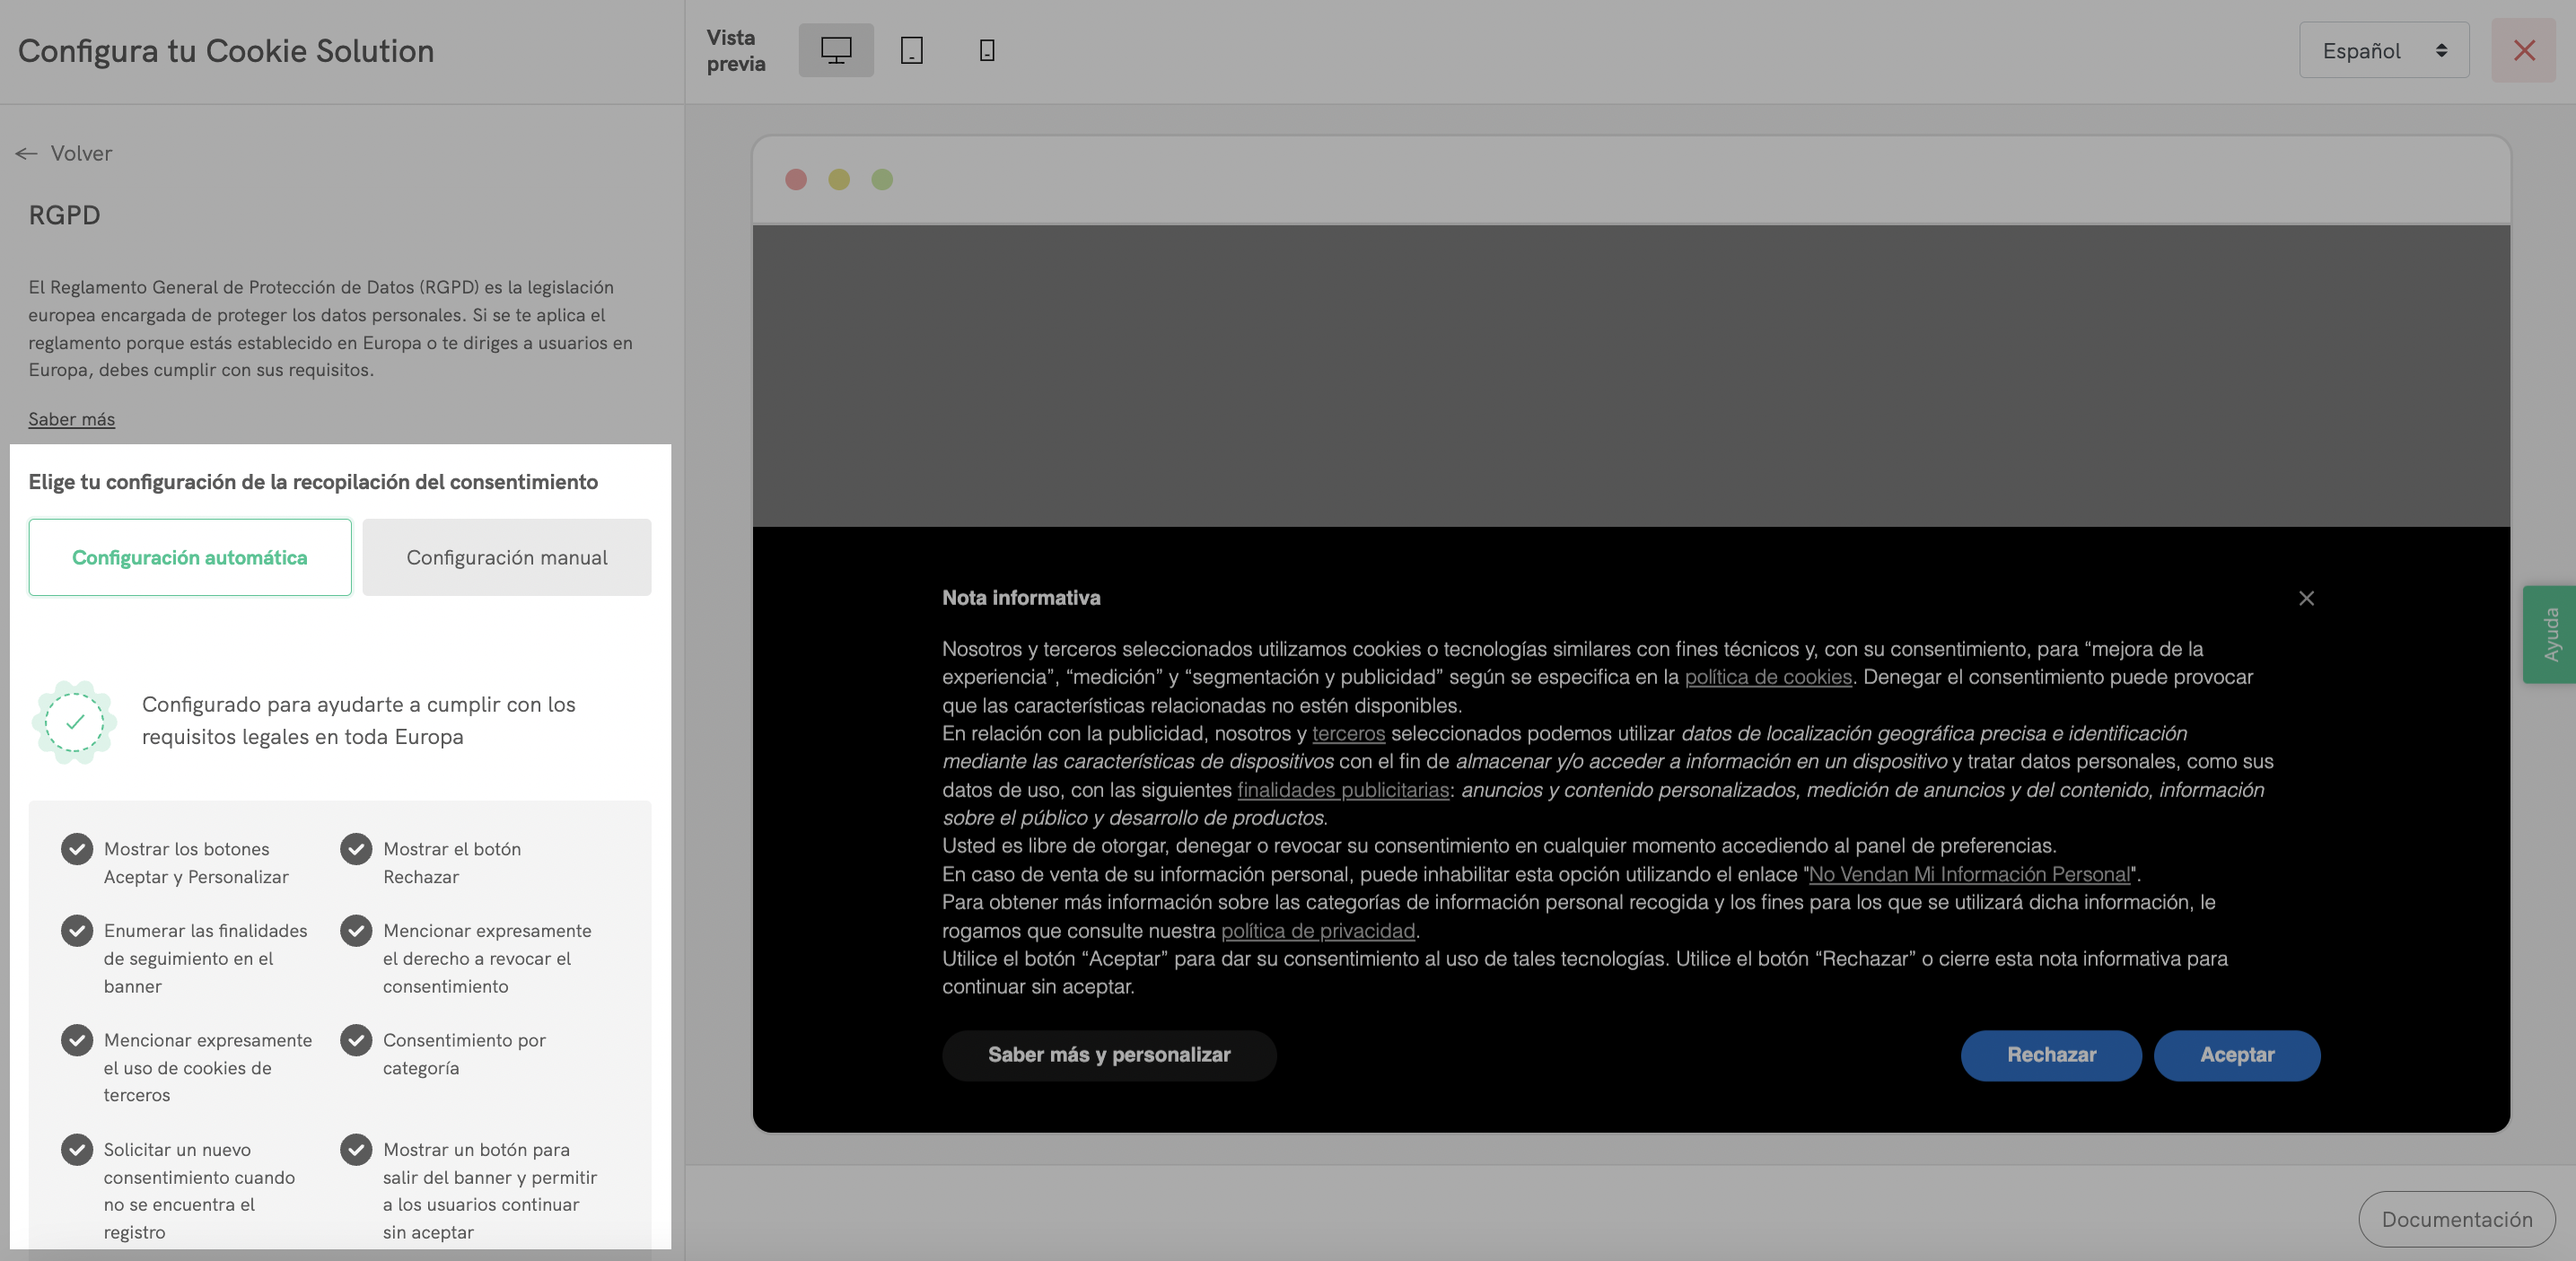
Task: Click Saber más y personalizar button
Action: 1108,1055
